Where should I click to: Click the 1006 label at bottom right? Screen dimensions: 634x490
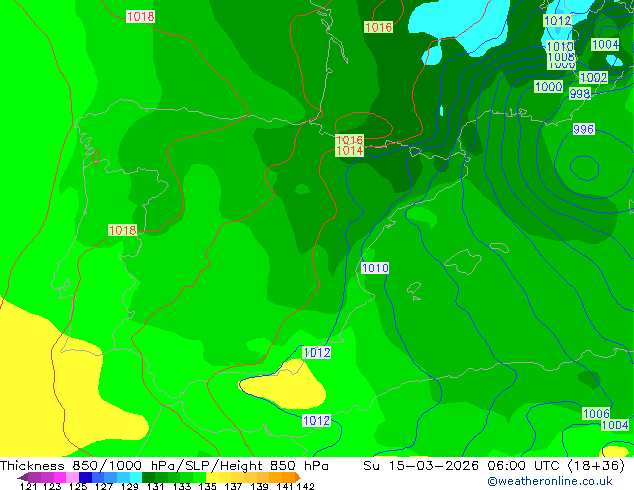tap(596, 413)
